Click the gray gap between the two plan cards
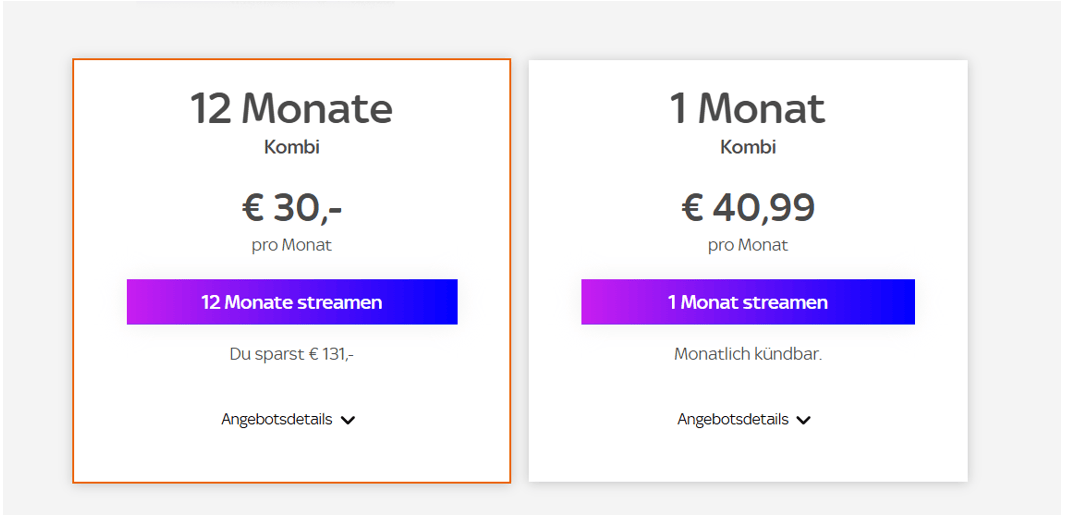The width and height of the screenshot is (1066, 517). click(520, 270)
